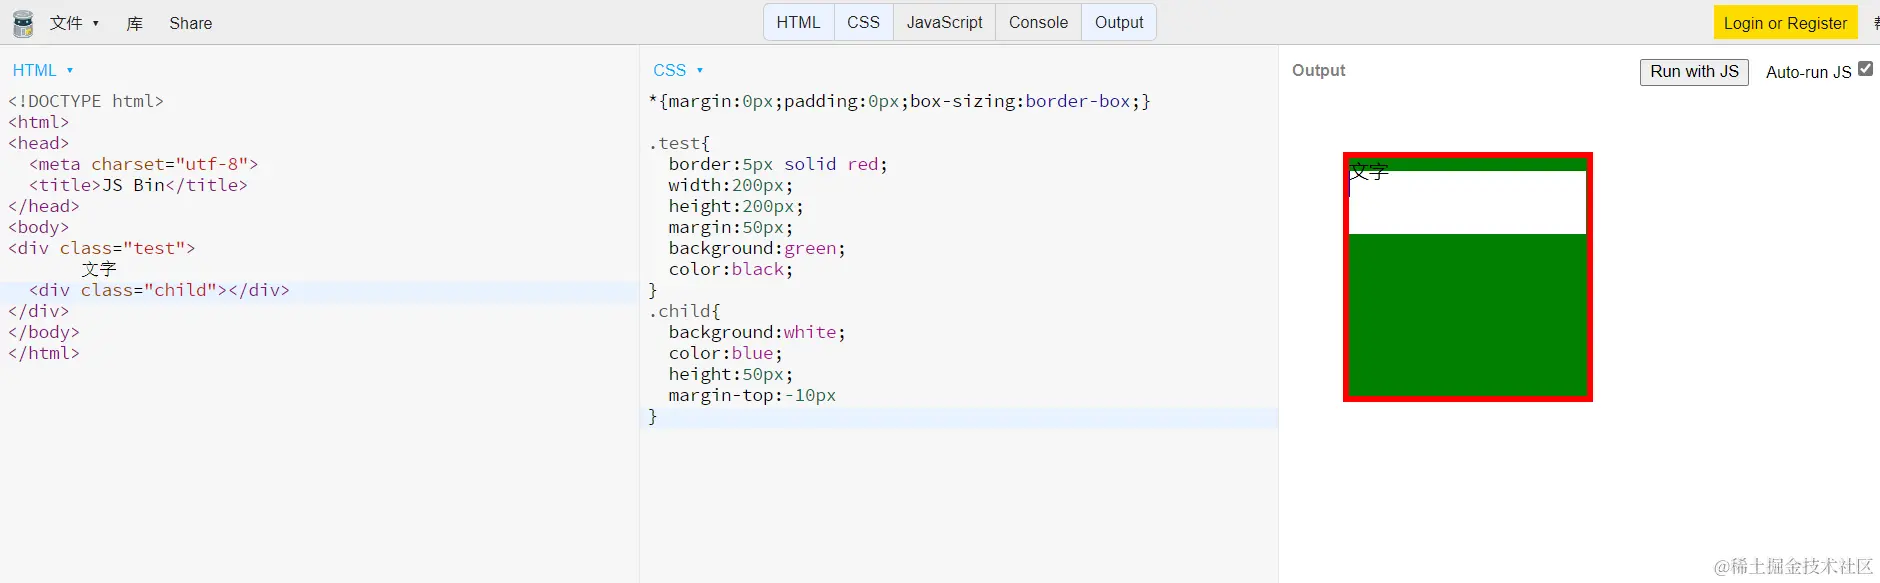Click the 文字 text in output preview

[x=1369, y=171]
